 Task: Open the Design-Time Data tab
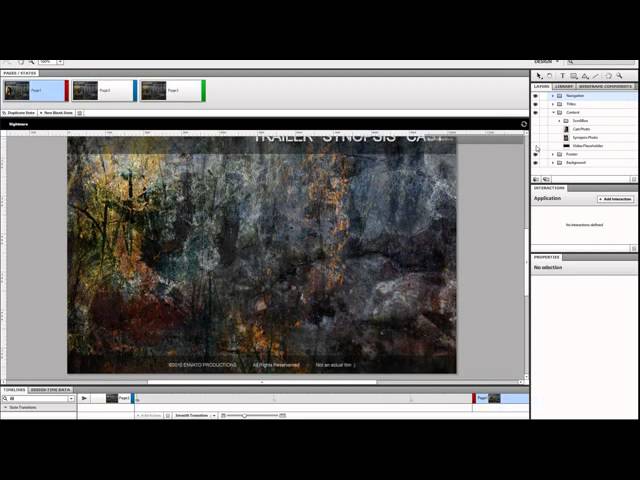tap(50, 389)
